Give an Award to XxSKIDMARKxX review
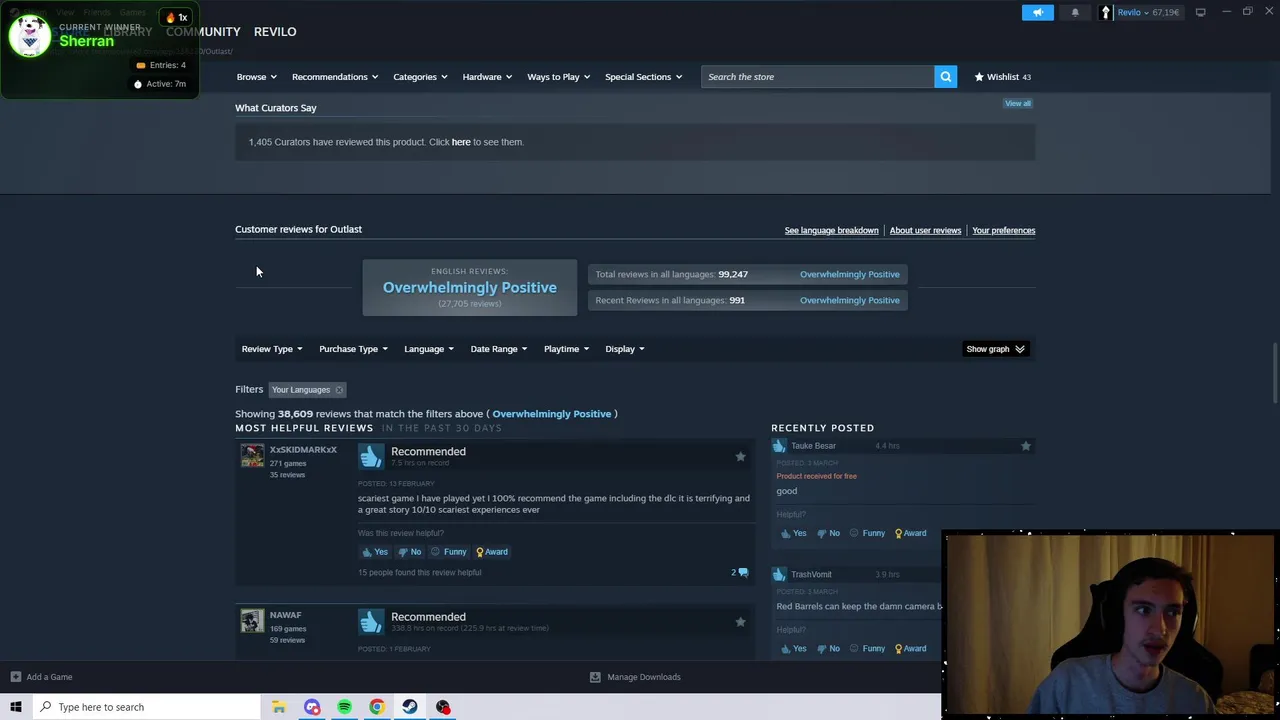The height and width of the screenshot is (720, 1280). 492,552
